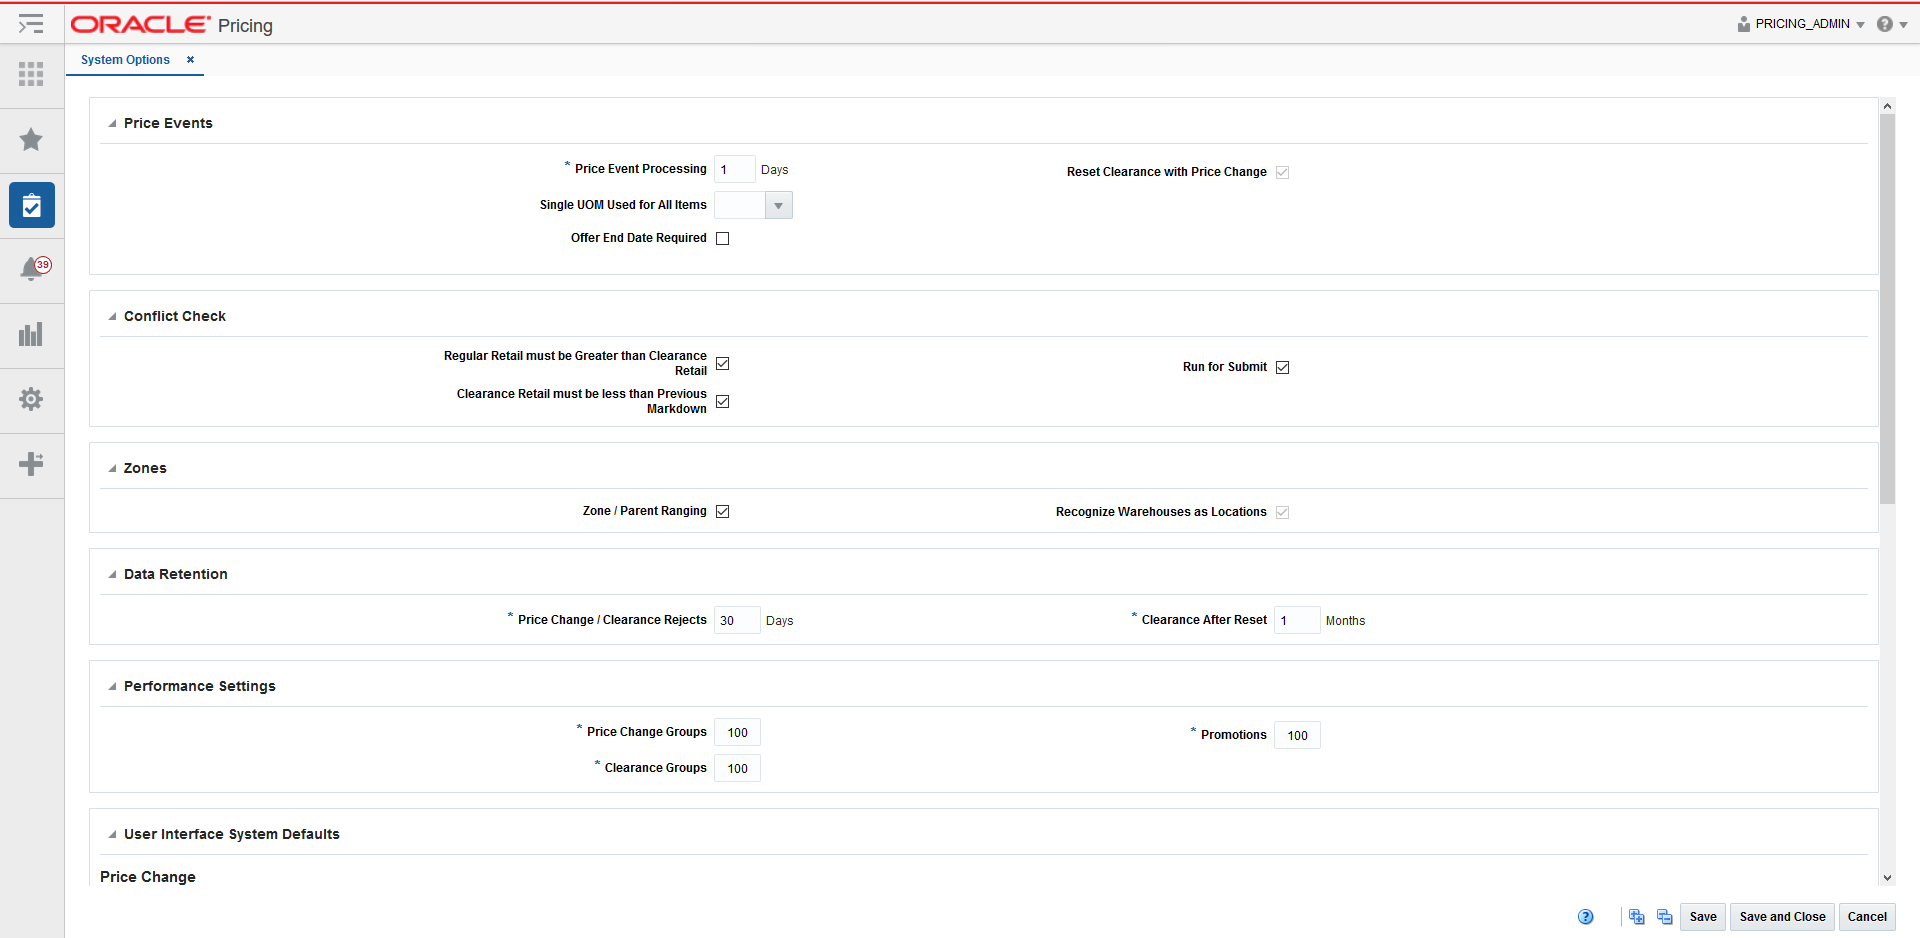The image size is (1920, 938).
Task: Collapse the Conflict Check section
Action: pos(112,317)
